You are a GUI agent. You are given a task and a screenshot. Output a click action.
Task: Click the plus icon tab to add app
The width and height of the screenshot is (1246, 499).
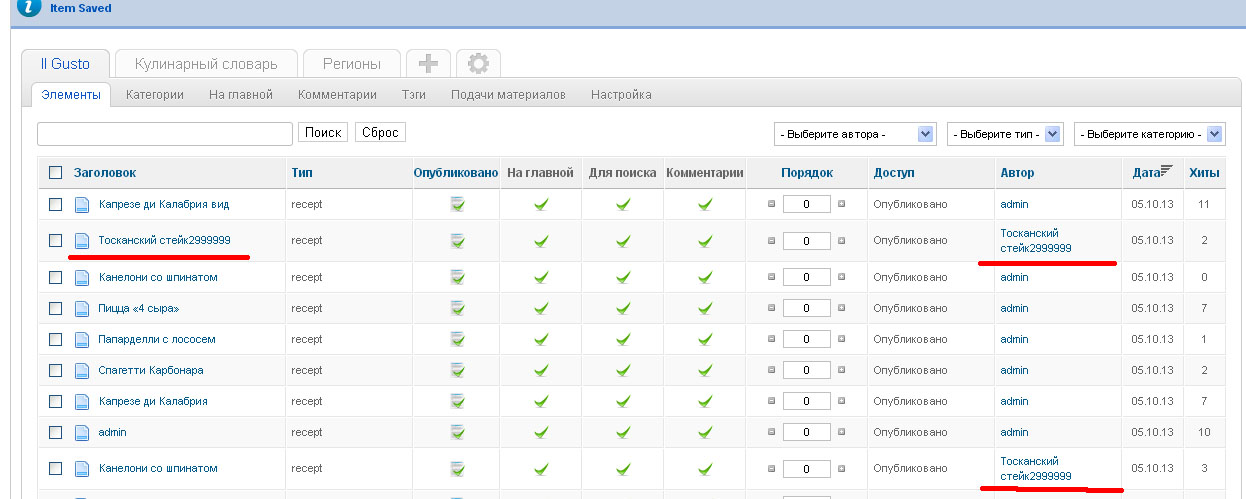pyautogui.click(x=428, y=64)
